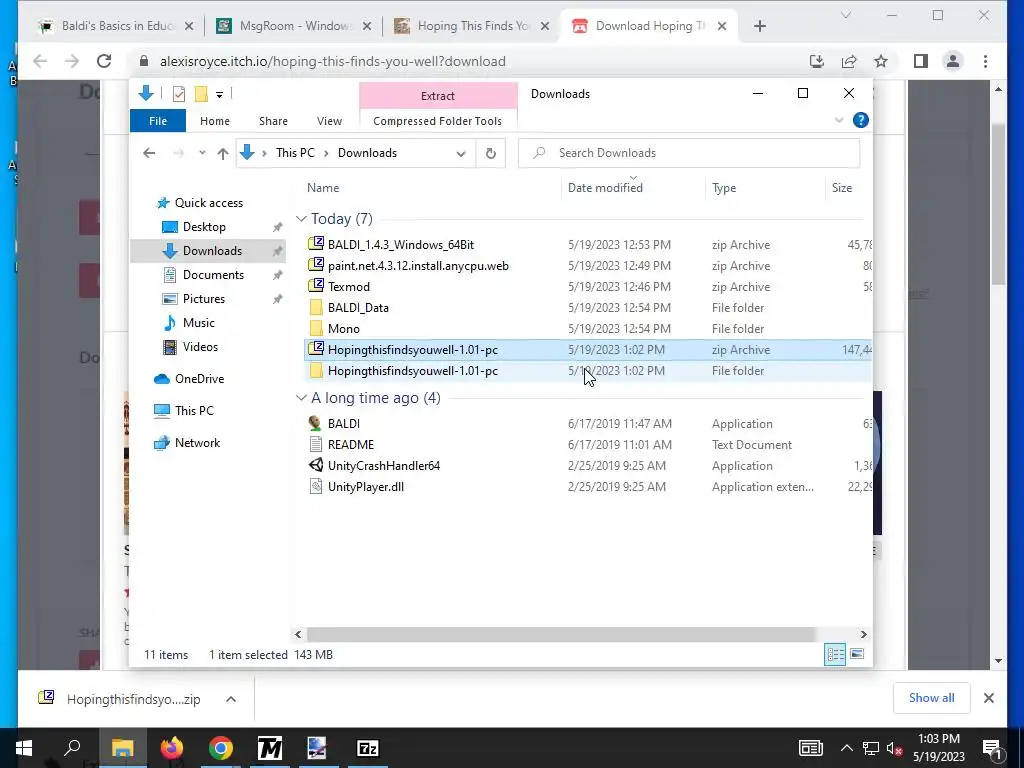This screenshot has height=768, width=1024.
Task: Open recent locations dropdown arrow
Action: (x=202, y=153)
